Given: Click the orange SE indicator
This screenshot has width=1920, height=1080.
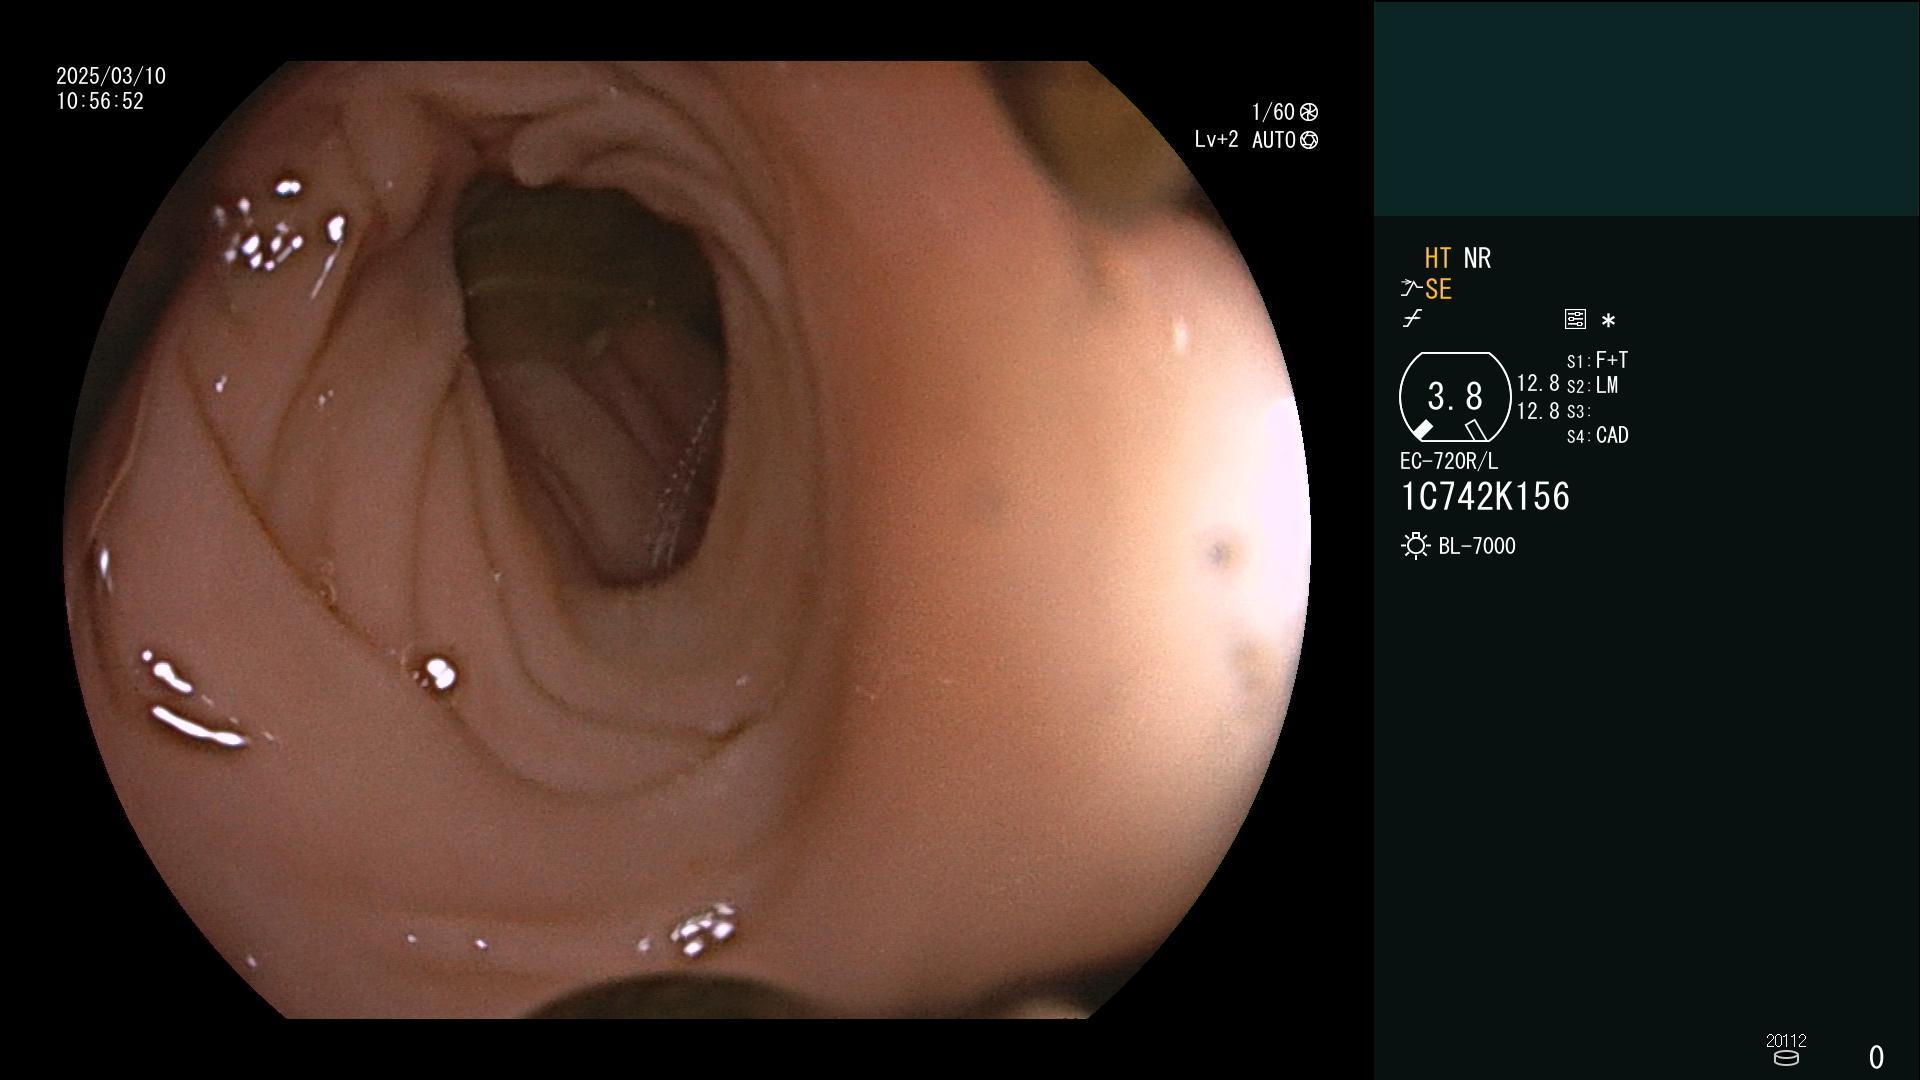Looking at the screenshot, I should coord(1438,289).
